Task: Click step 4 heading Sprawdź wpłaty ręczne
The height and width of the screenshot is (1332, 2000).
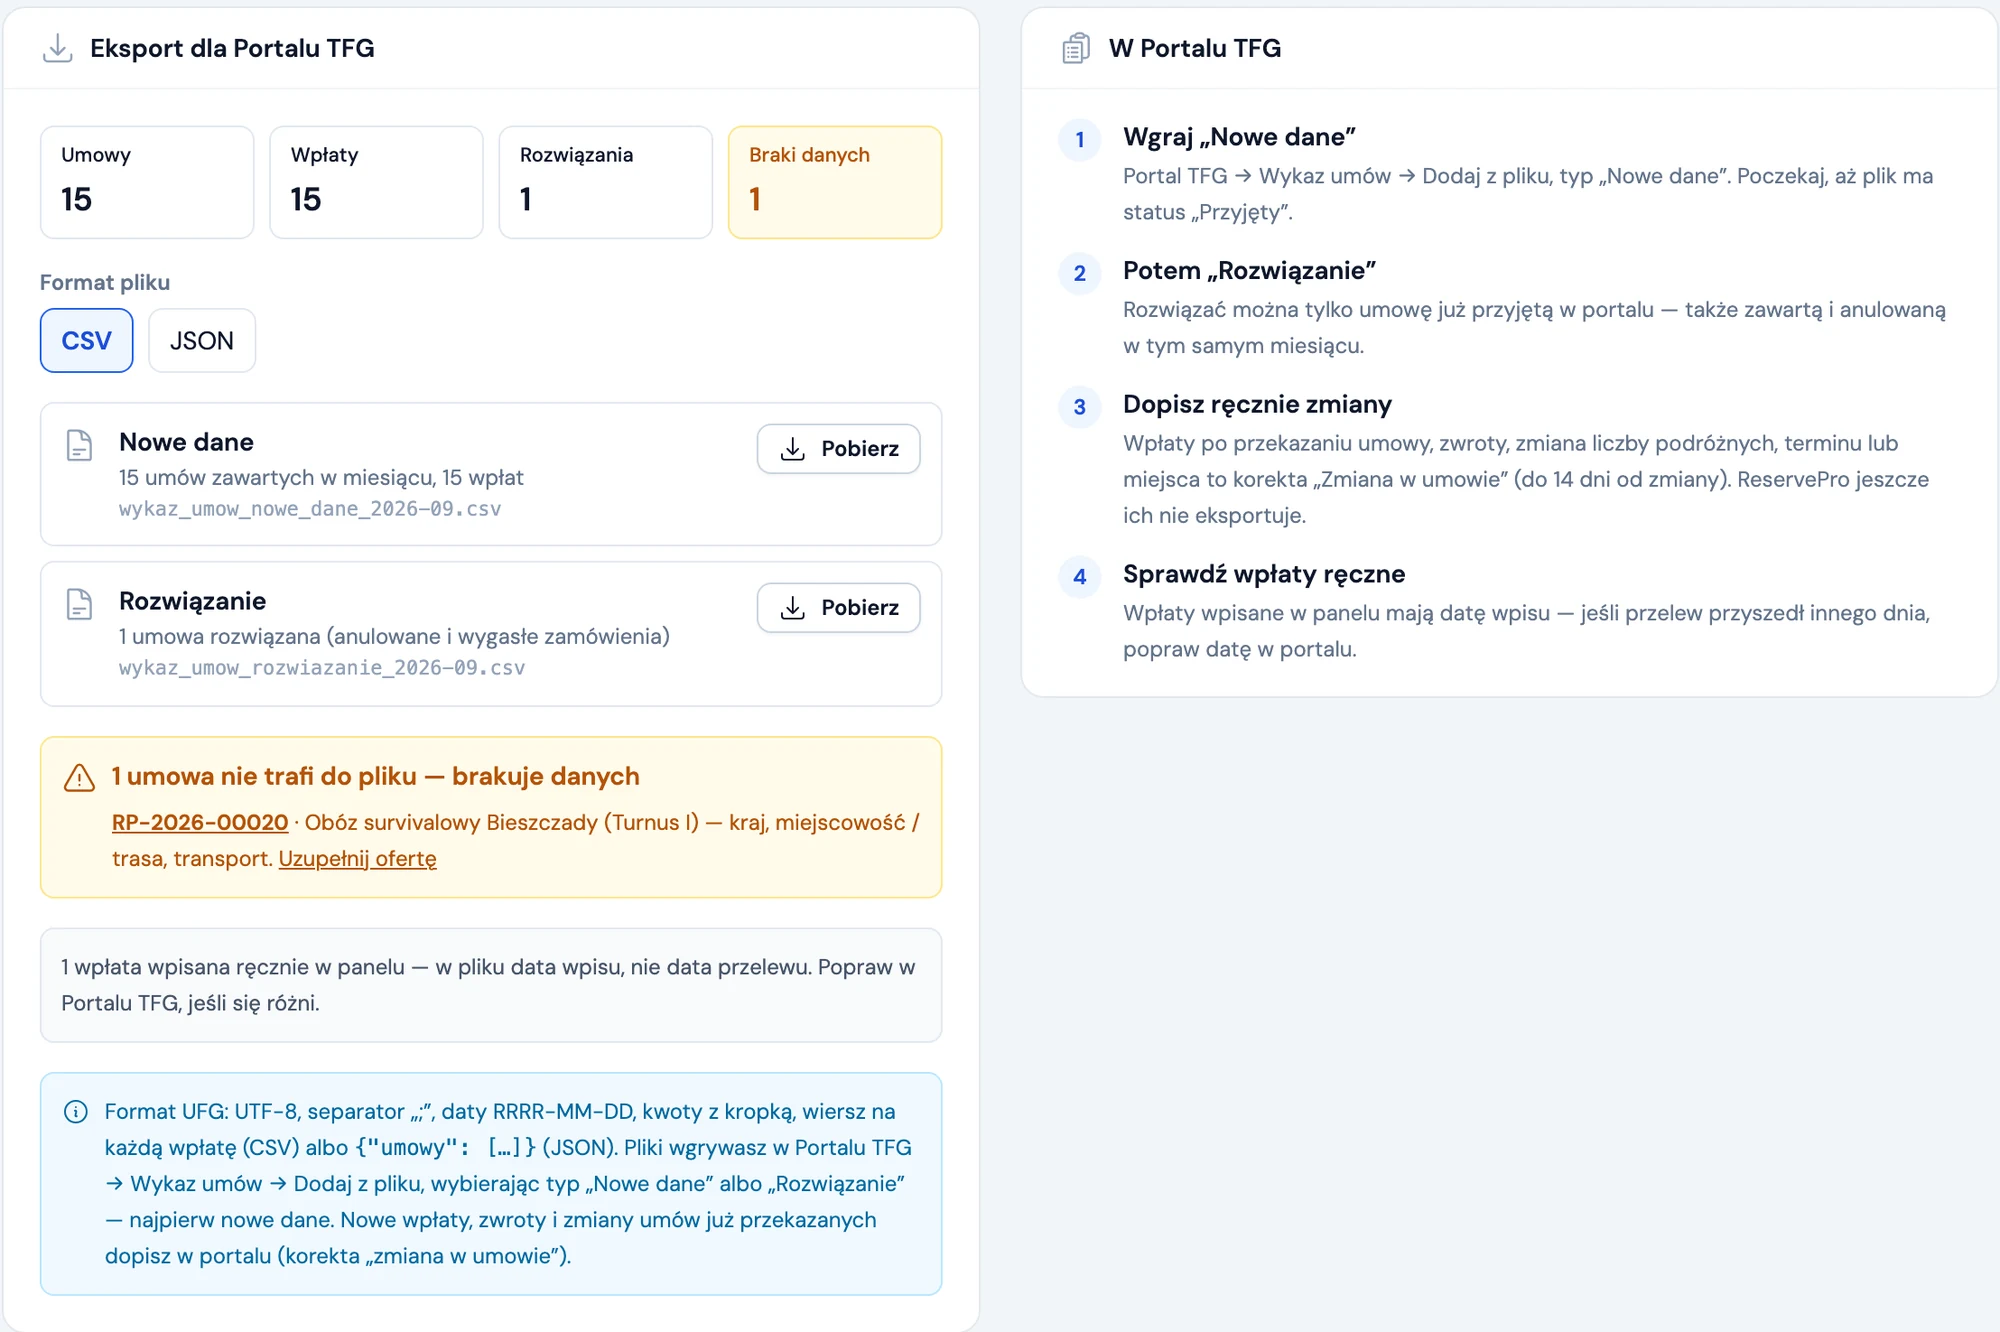Action: (x=1264, y=574)
